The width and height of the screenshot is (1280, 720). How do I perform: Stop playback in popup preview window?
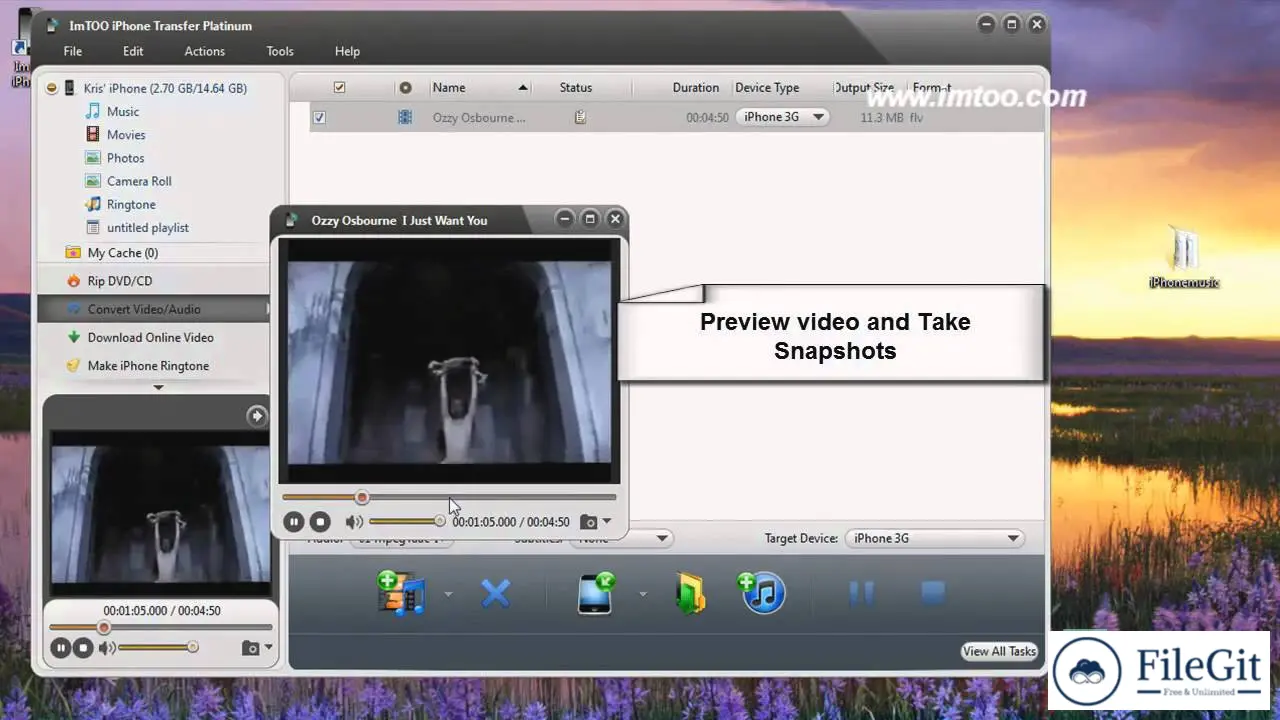tap(319, 521)
